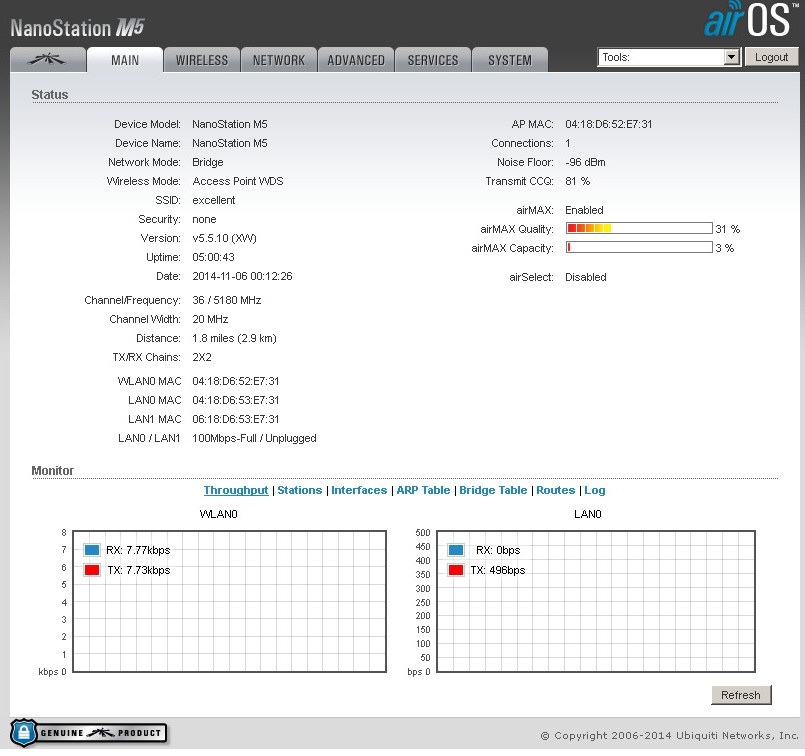Expand the Tools dropdown arrow
Viewport: 805px width, 756px height.
click(732, 57)
